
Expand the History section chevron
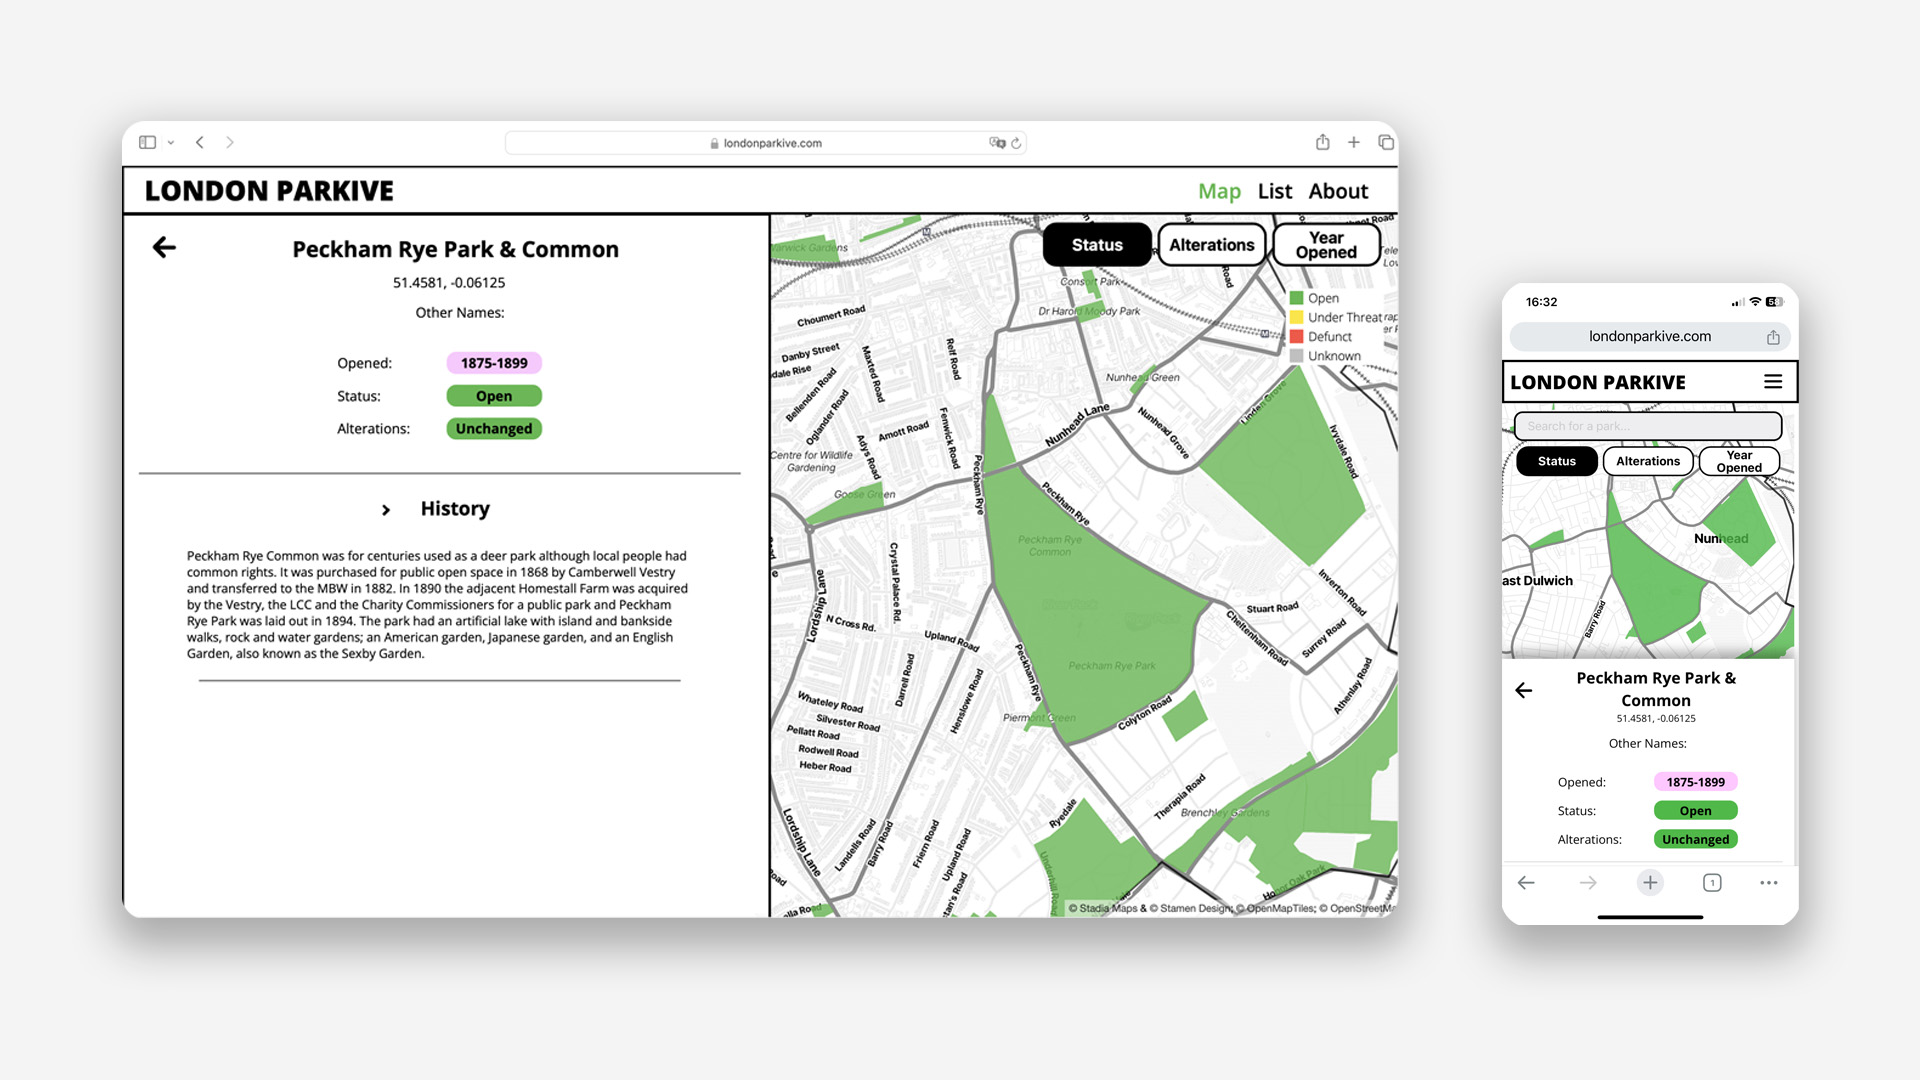pyautogui.click(x=386, y=510)
